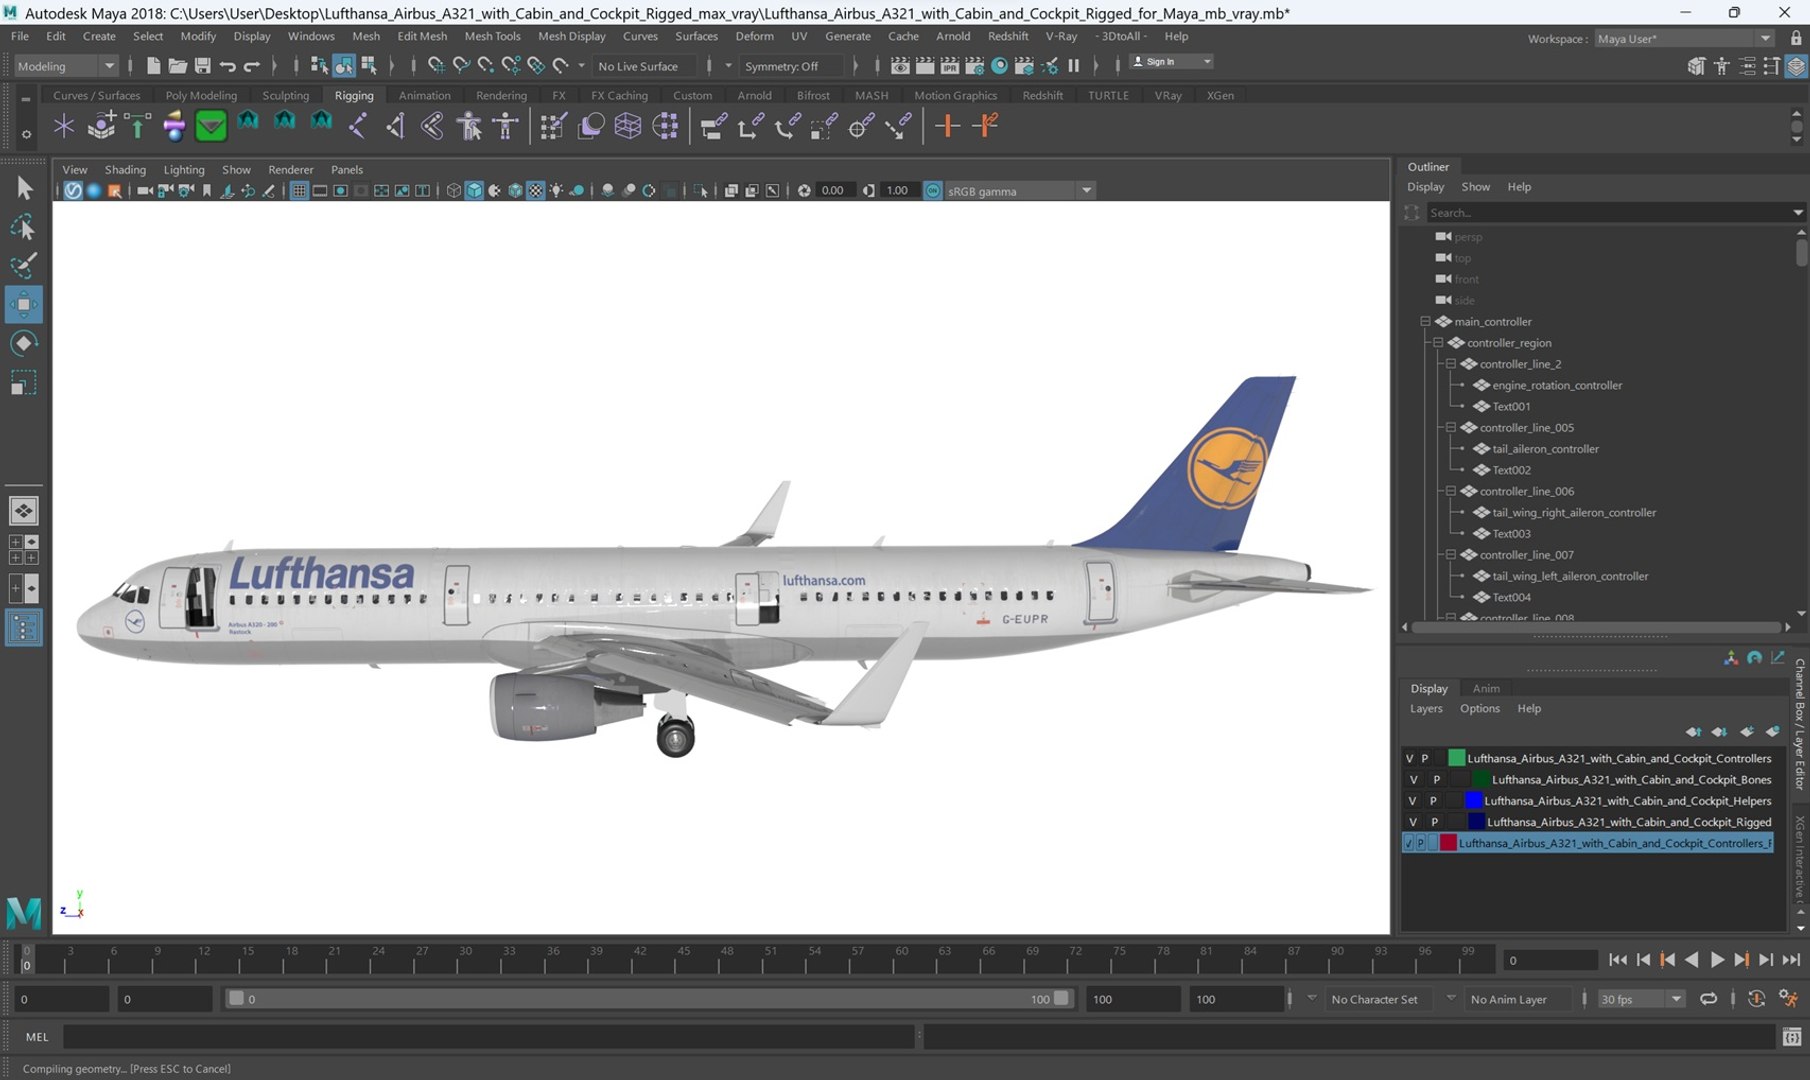Click the MEL script type label
1810x1080 pixels.
click(37, 1037)
